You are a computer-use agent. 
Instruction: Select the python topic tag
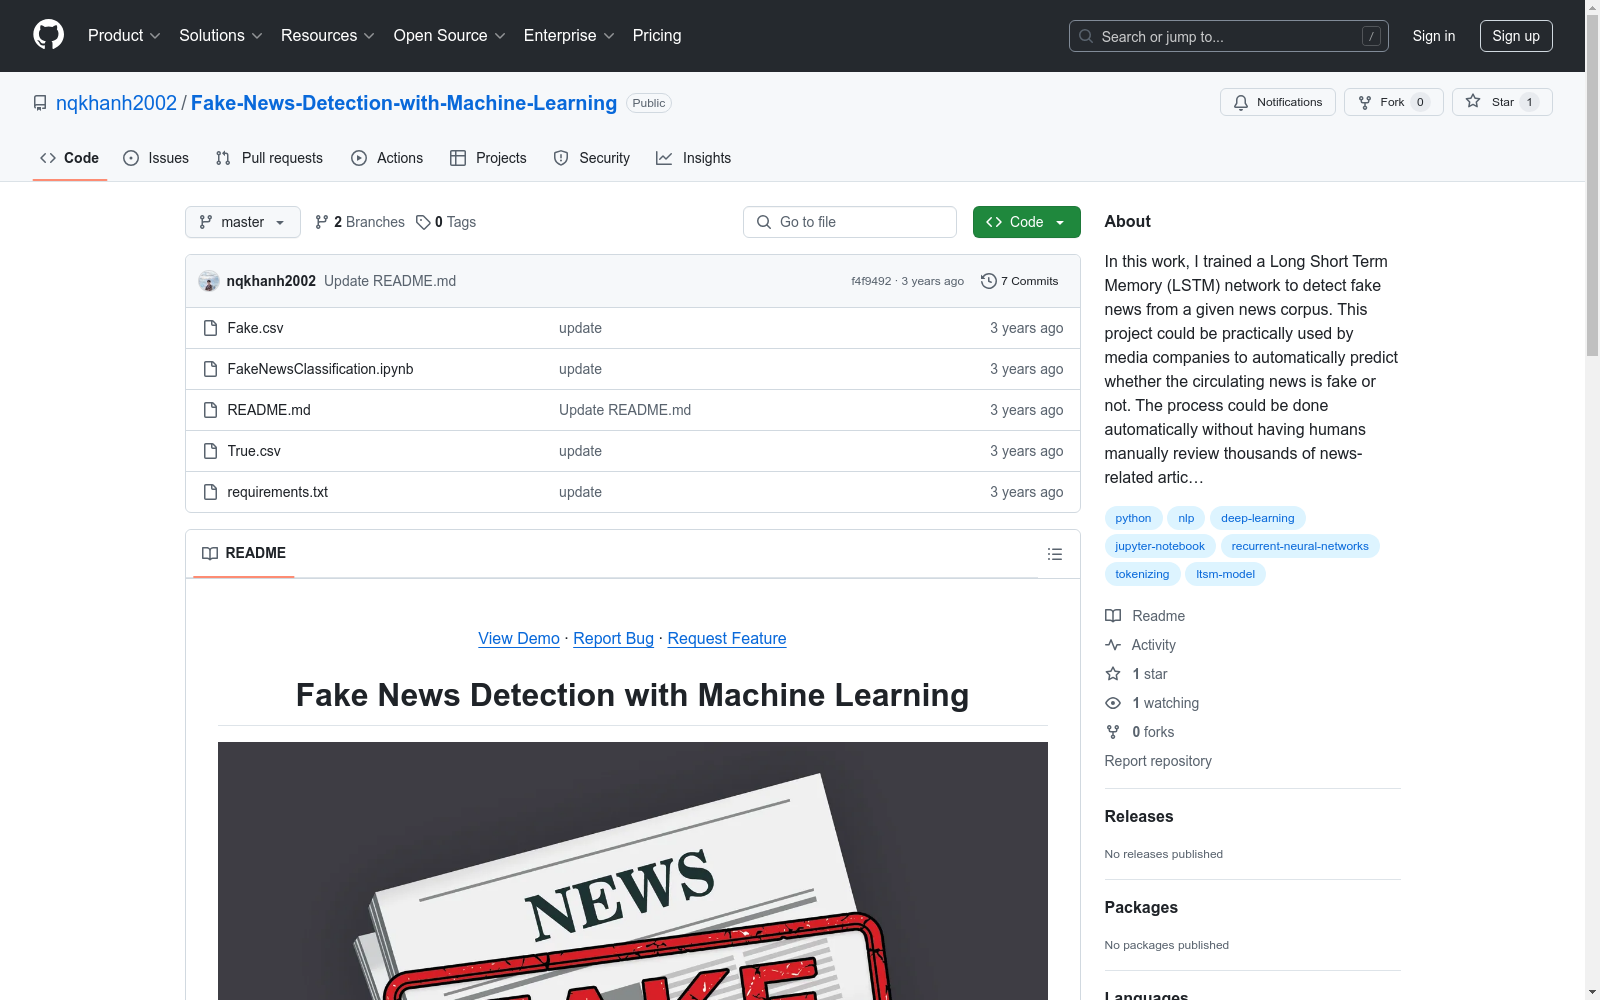tap(1133, 518)
